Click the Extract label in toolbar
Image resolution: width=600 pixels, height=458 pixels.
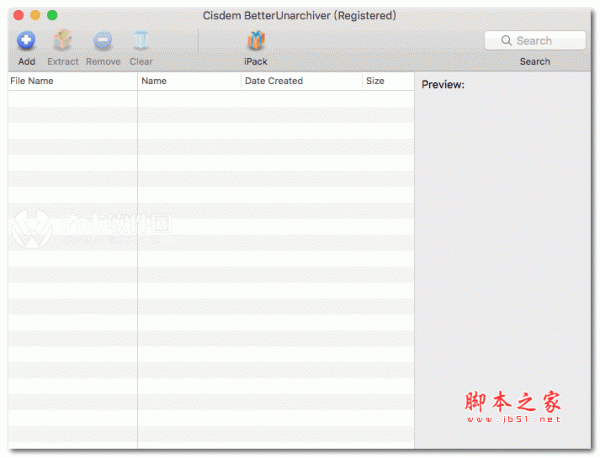pos(63,62)
